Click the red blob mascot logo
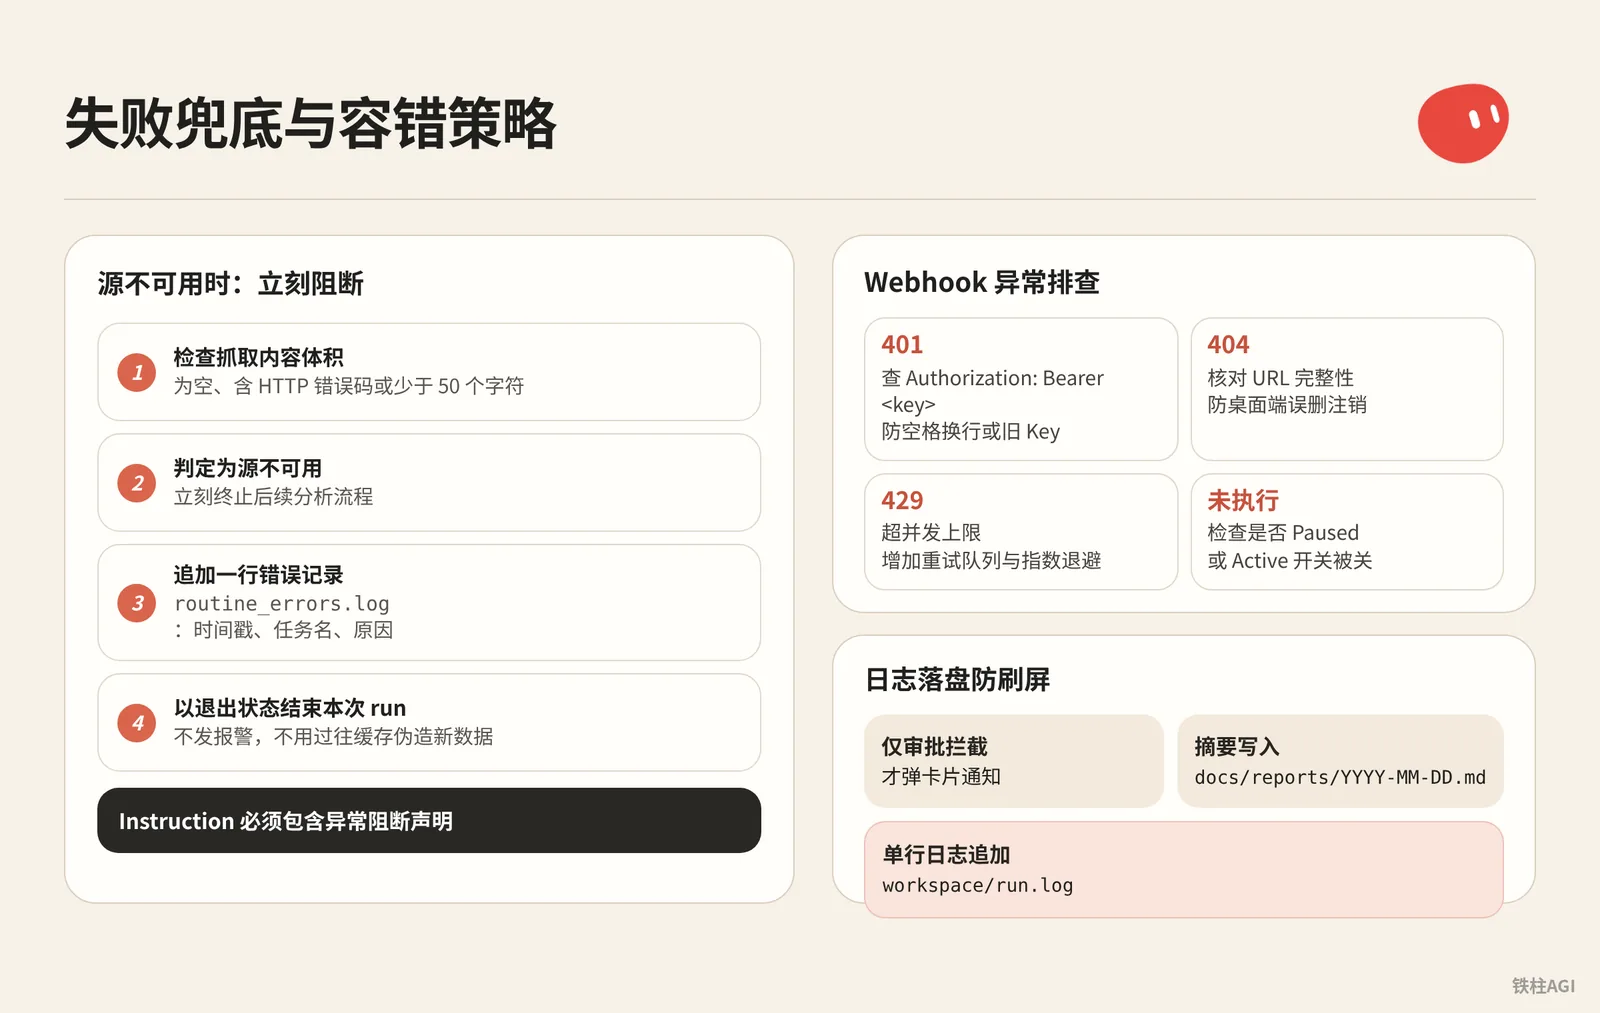This screenshot has height=1013, width=1600. click(1463, 123)
